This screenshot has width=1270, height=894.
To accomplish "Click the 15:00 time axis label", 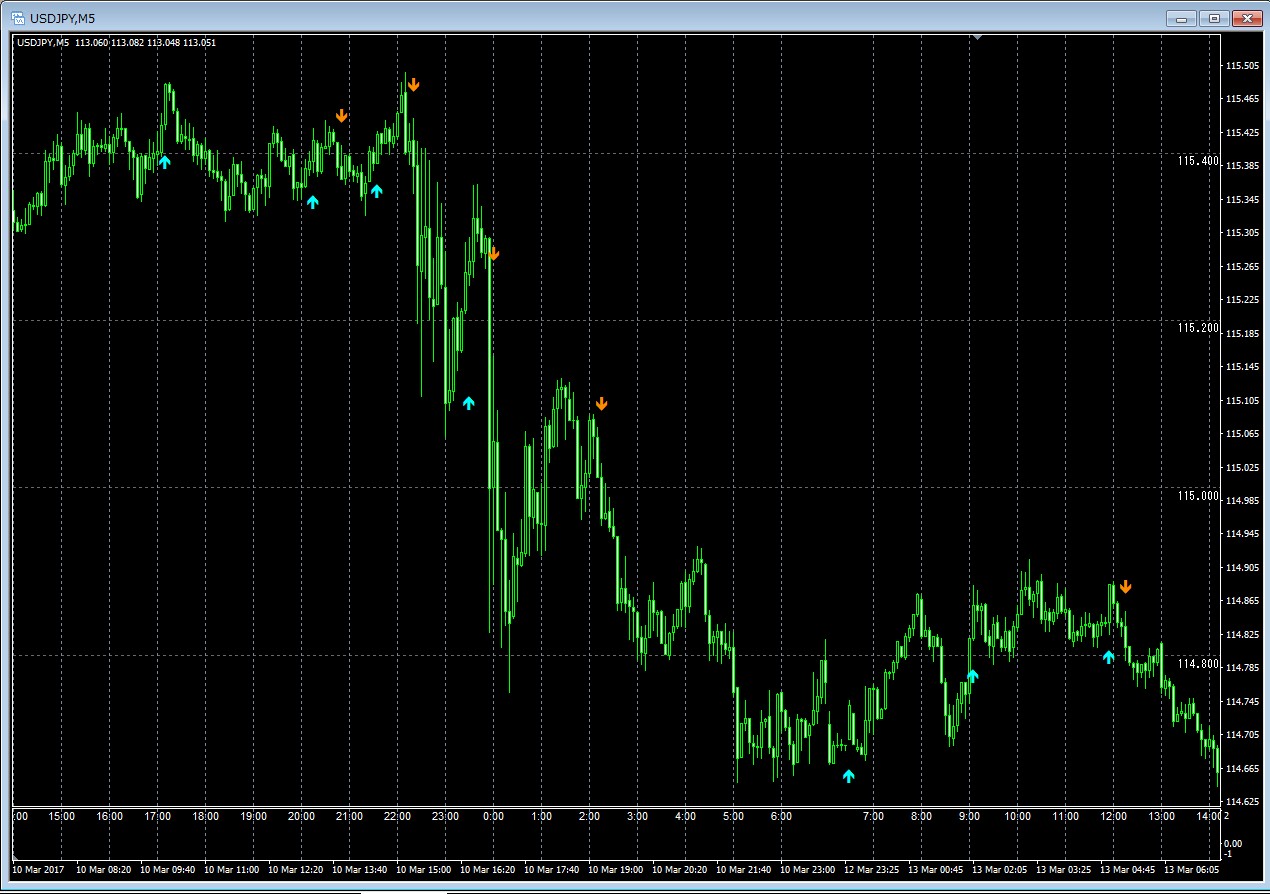I will (61, 817).
